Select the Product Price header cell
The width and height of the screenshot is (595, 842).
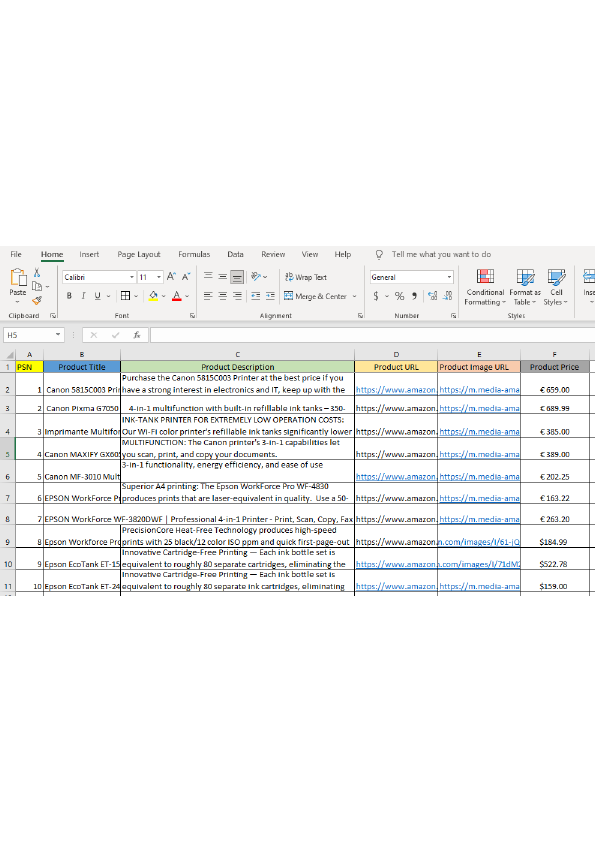554,367
